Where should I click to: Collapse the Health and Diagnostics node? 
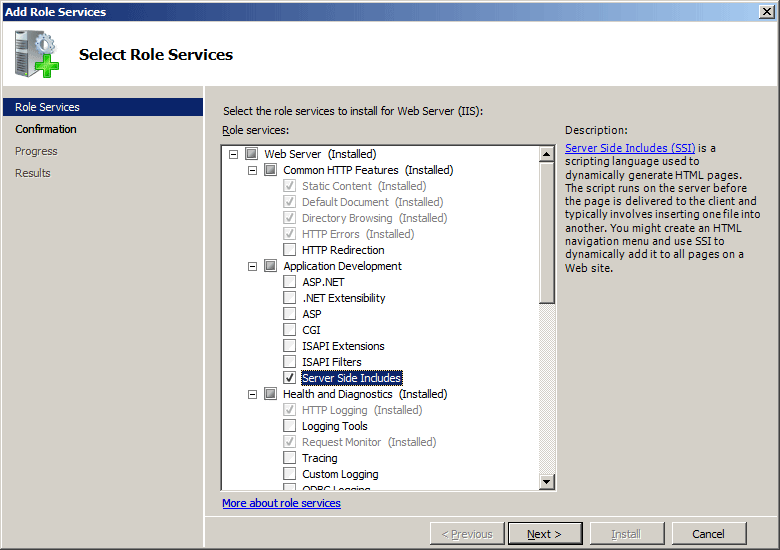tap(253, 394)
